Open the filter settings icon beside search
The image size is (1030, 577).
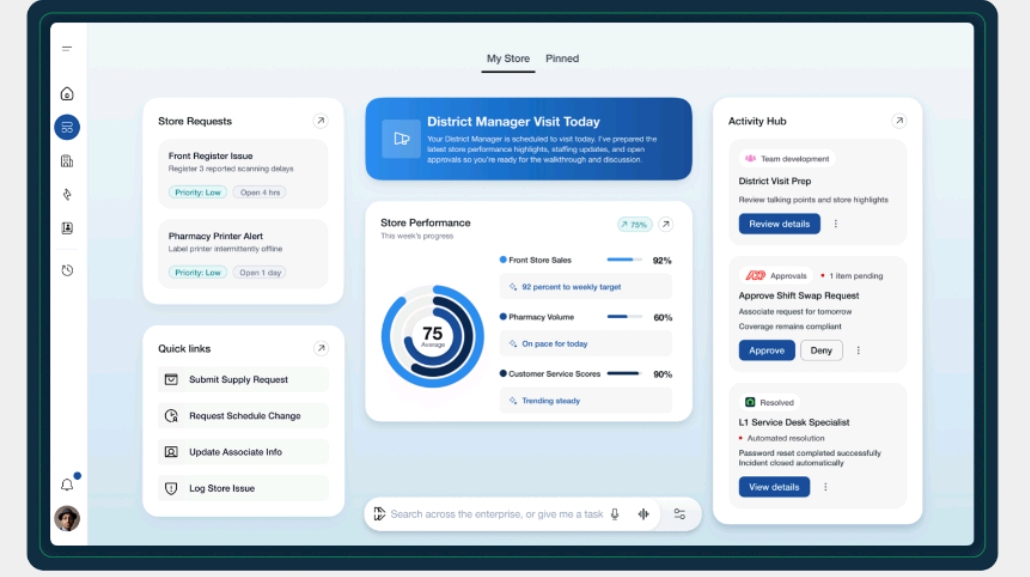[680, 514]
